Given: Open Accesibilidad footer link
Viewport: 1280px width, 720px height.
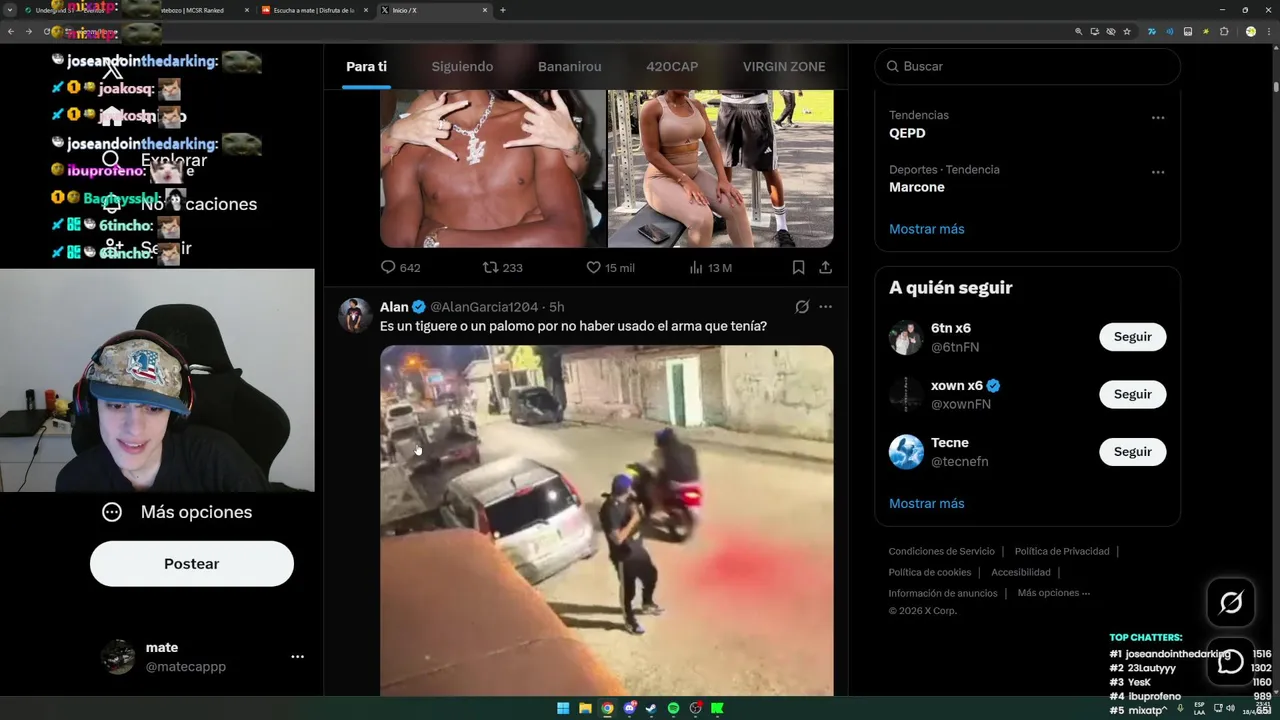Looking at the screenshot, I should point(1021,572).
